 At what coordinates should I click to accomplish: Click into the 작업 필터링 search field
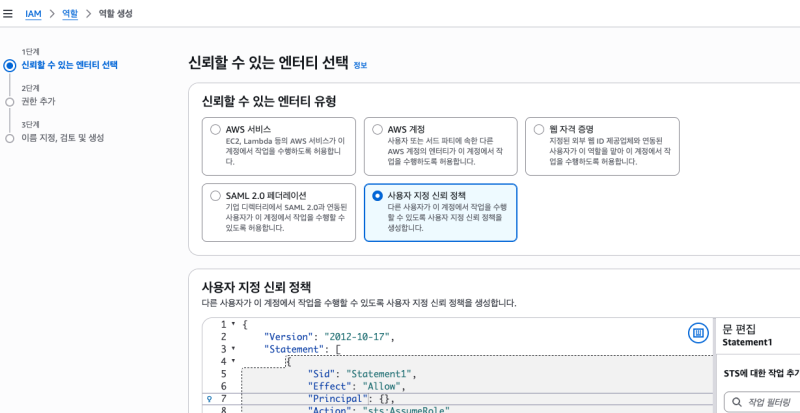click(772, 403)
